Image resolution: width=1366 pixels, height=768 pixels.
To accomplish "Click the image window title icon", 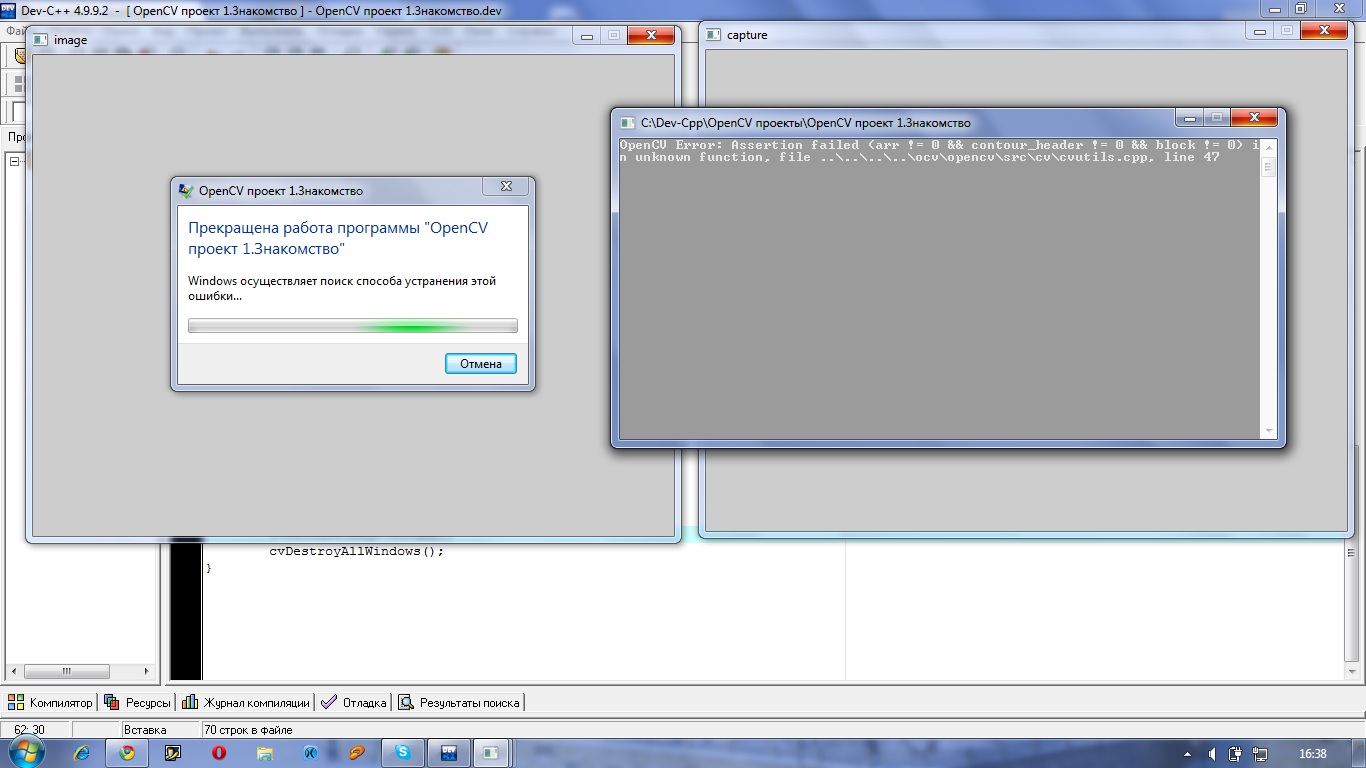I will (41, 40).
